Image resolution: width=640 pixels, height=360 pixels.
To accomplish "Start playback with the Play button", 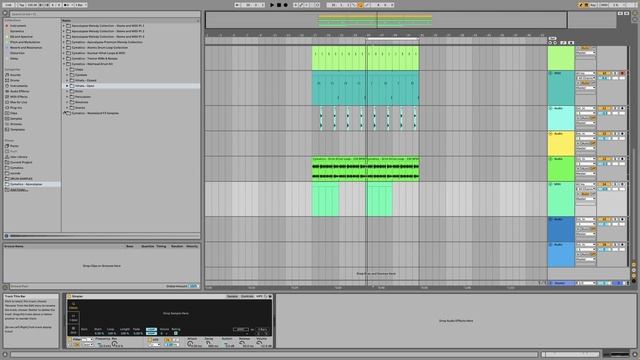I will point(272,5).
